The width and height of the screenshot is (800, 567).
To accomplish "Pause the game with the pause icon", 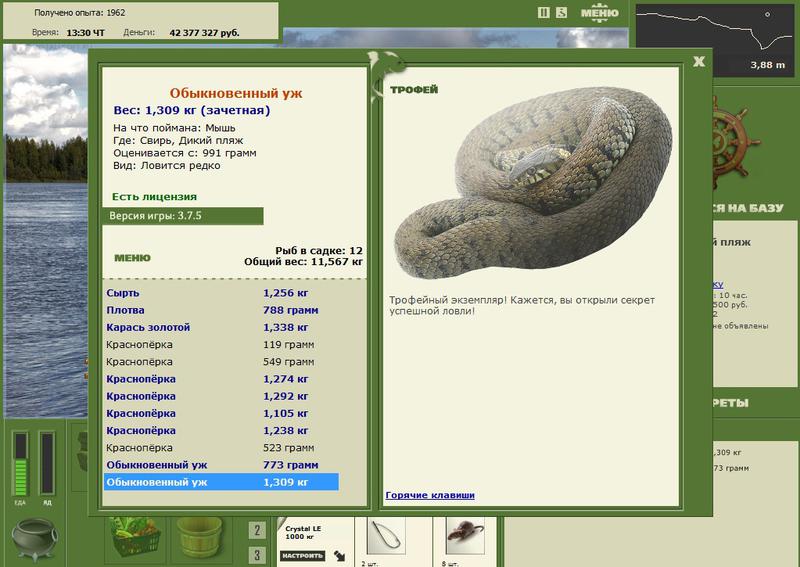I will tap(544, 13).
